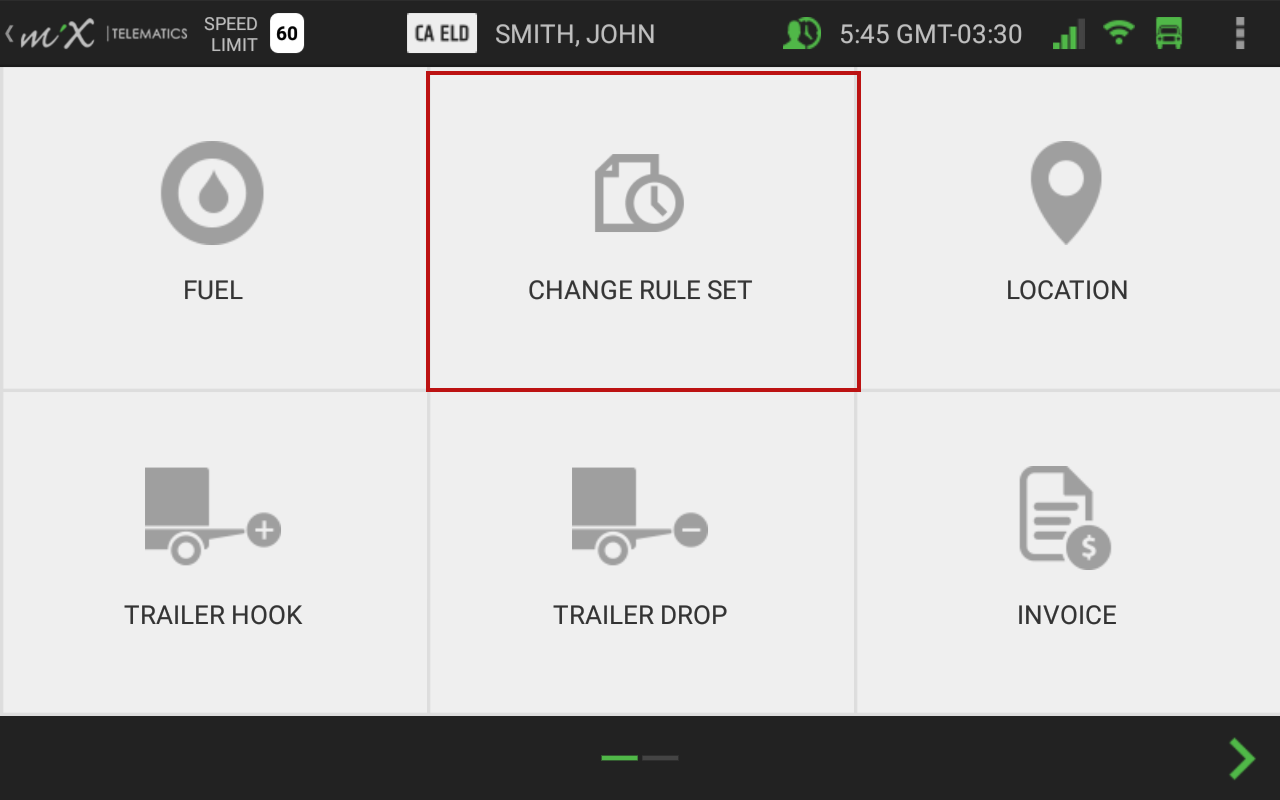1280x800 pixels.
Task: Tap the Location pin icon
Action: coord(1066,193)
